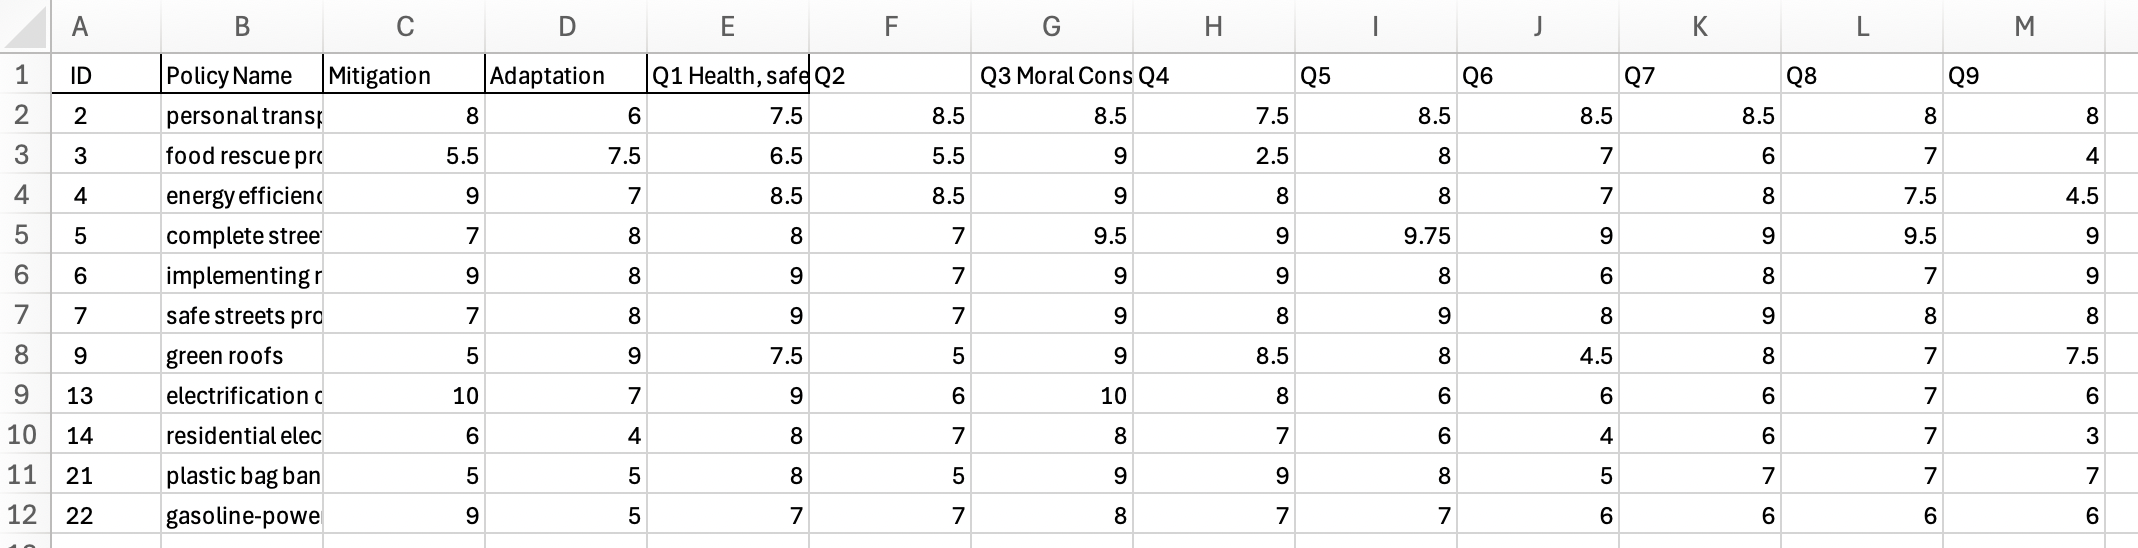Click the 'Q9' header cell

tap(2024, 75)
